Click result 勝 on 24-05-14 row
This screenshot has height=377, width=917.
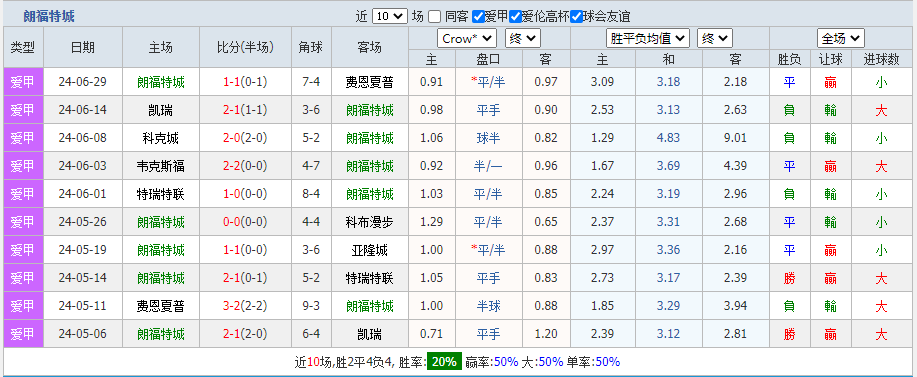(790, 278)
